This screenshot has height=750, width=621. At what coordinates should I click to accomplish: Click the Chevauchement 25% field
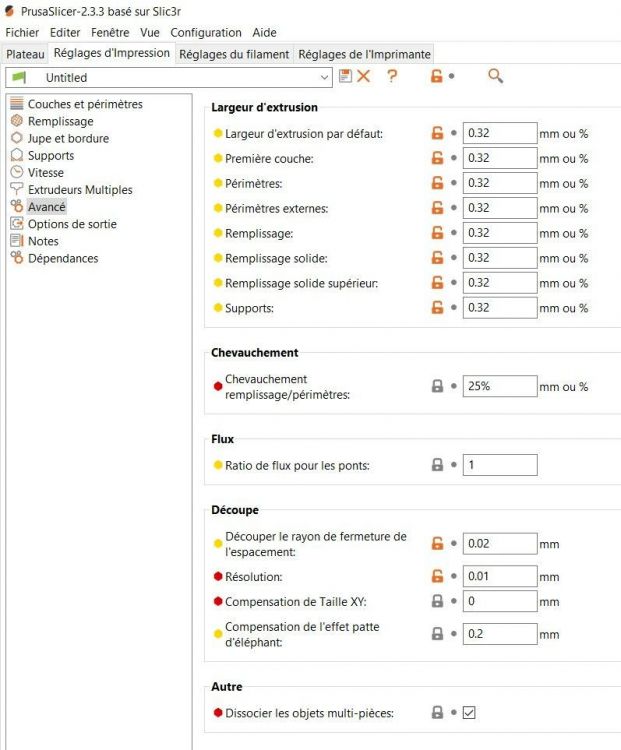(500, 386)
